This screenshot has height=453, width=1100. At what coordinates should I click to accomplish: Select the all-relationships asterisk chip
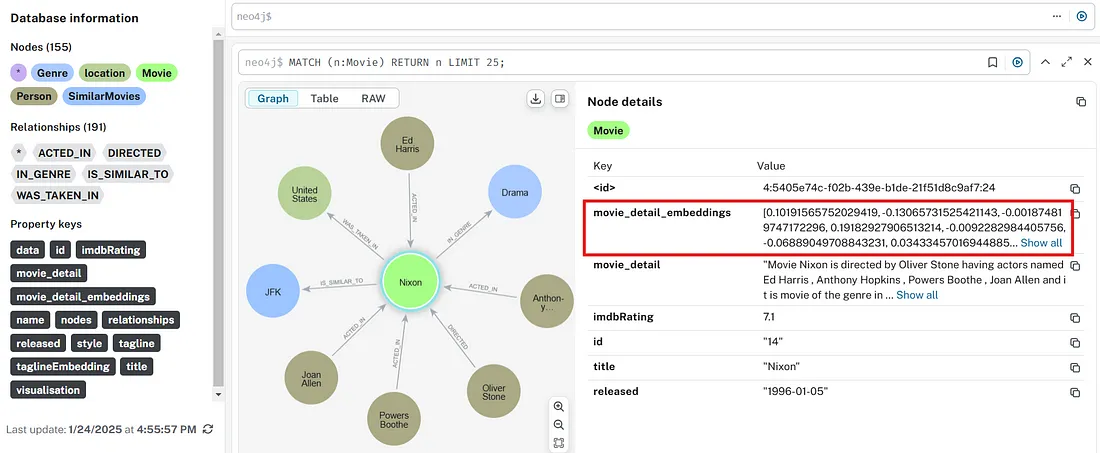click(19, 153)
